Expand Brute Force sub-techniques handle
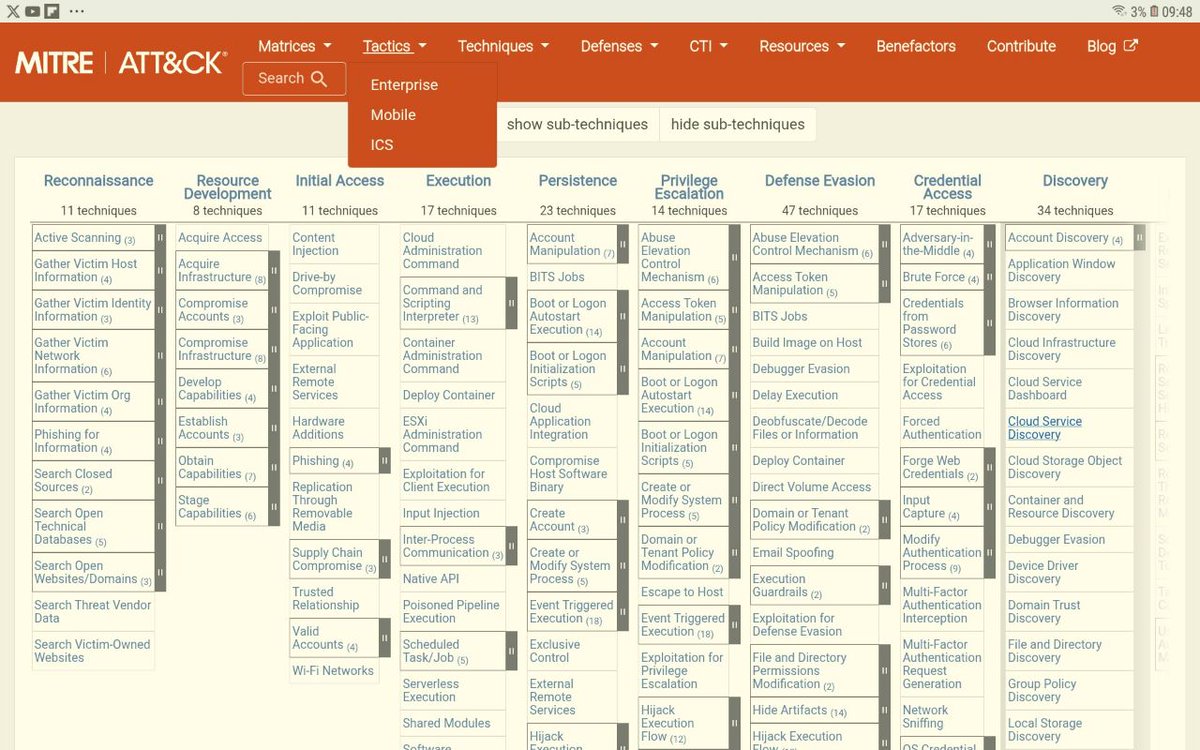The width and height of the screenshot is (1200, 750). 989,277
